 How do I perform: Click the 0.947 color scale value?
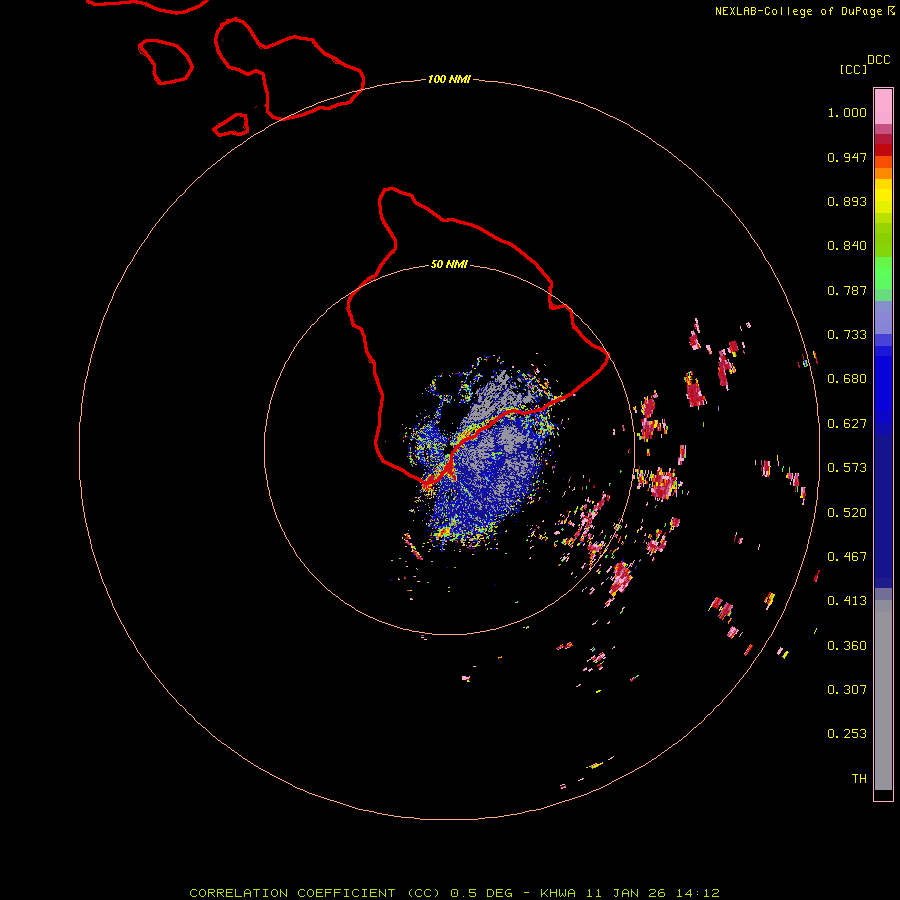coord(847,157)
